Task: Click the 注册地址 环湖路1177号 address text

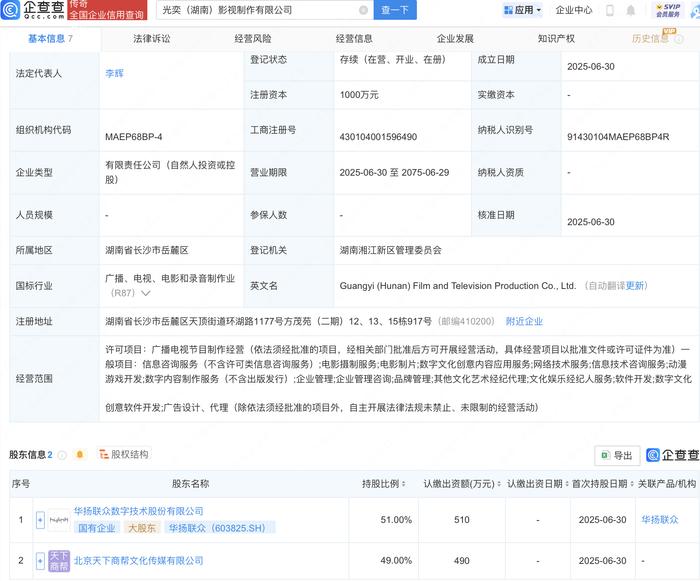Action: coord(268,322)
